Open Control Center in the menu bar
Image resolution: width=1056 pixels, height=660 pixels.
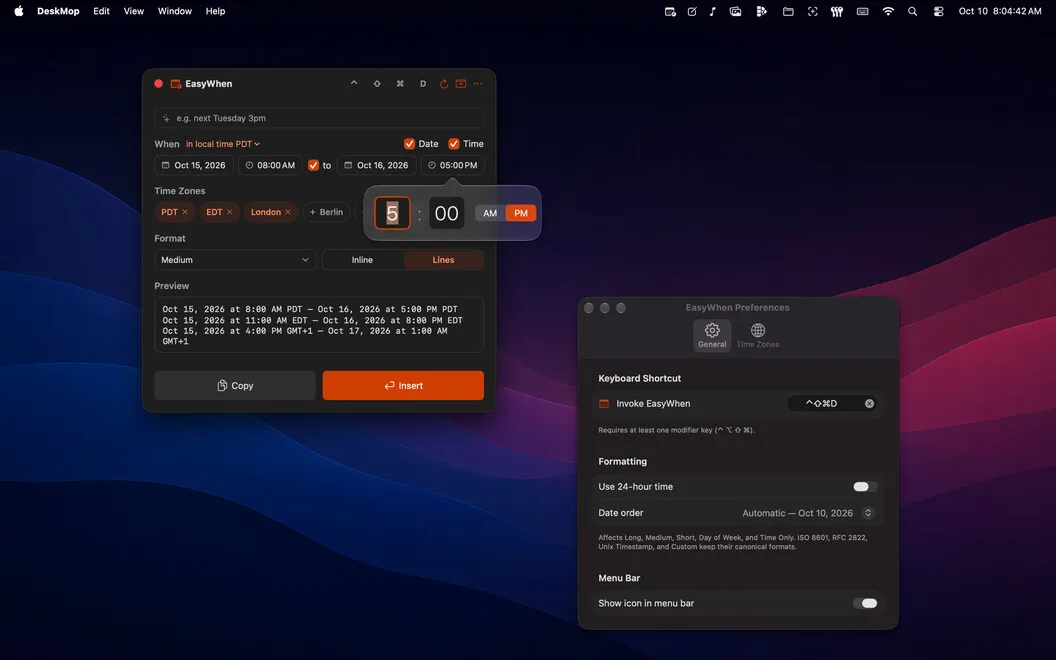pos(938,11)
